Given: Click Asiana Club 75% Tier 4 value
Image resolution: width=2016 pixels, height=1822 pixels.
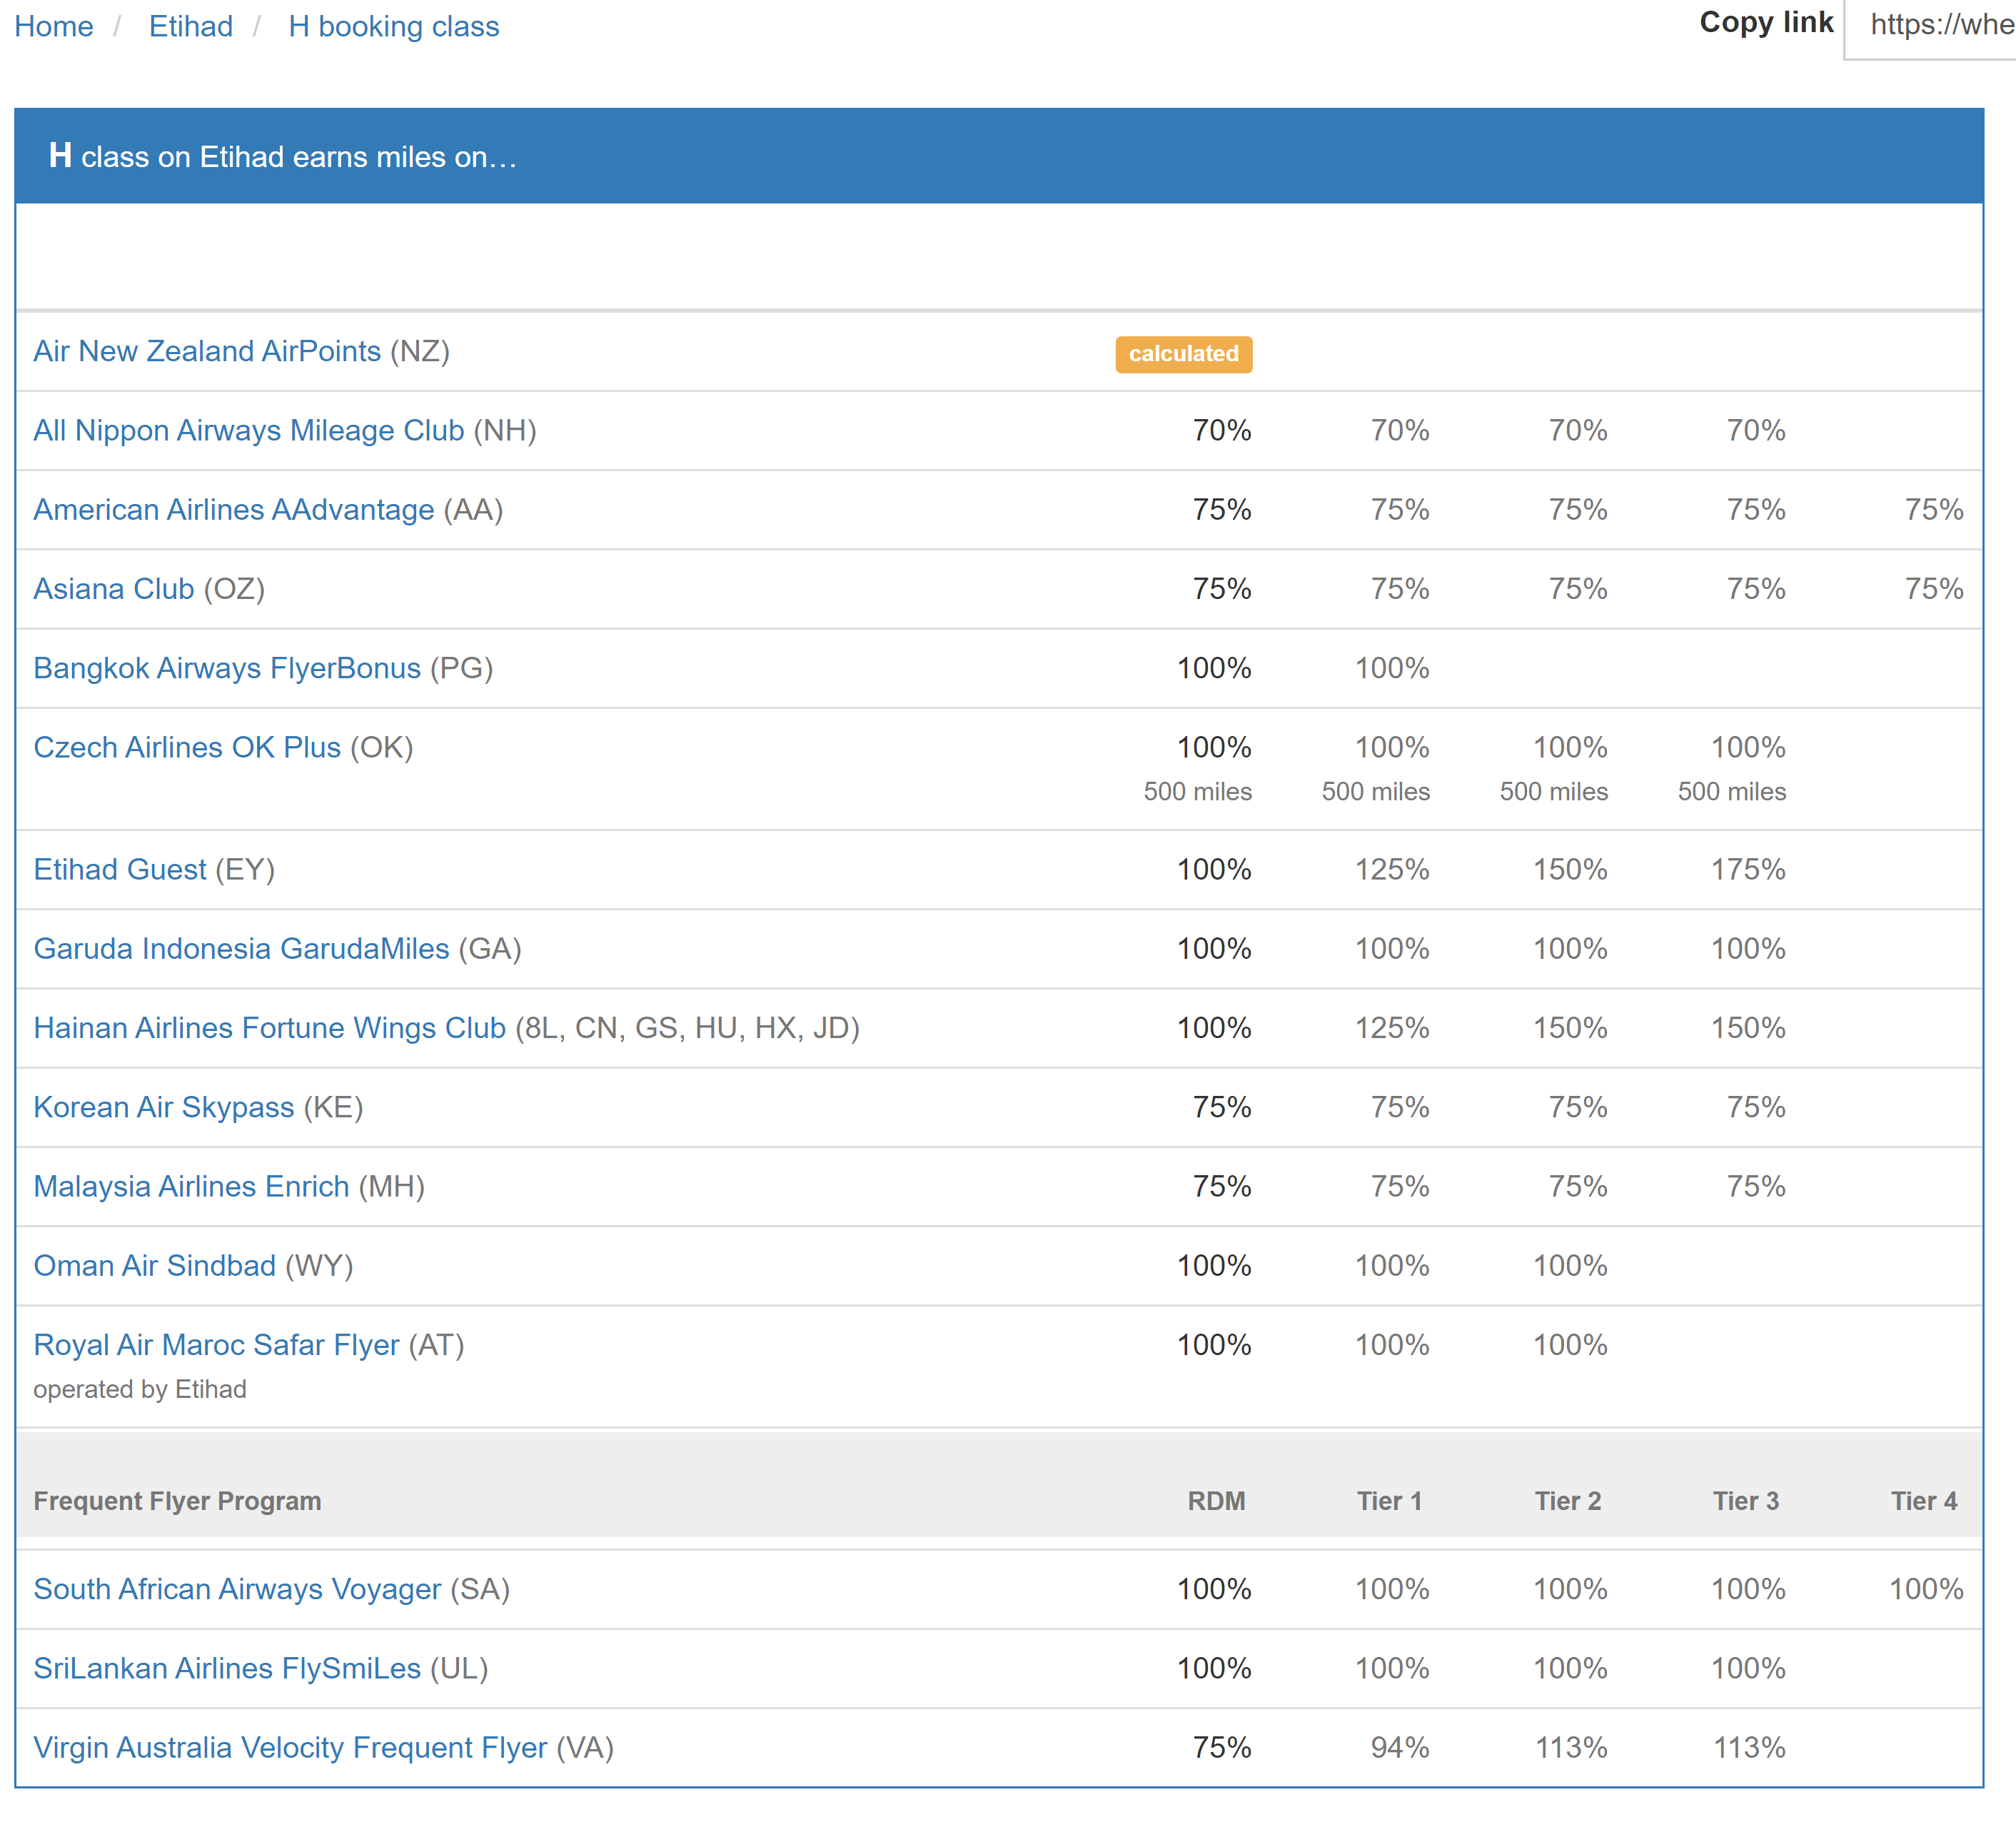Looking at the screenshot, I should [x=1934, y=588].
